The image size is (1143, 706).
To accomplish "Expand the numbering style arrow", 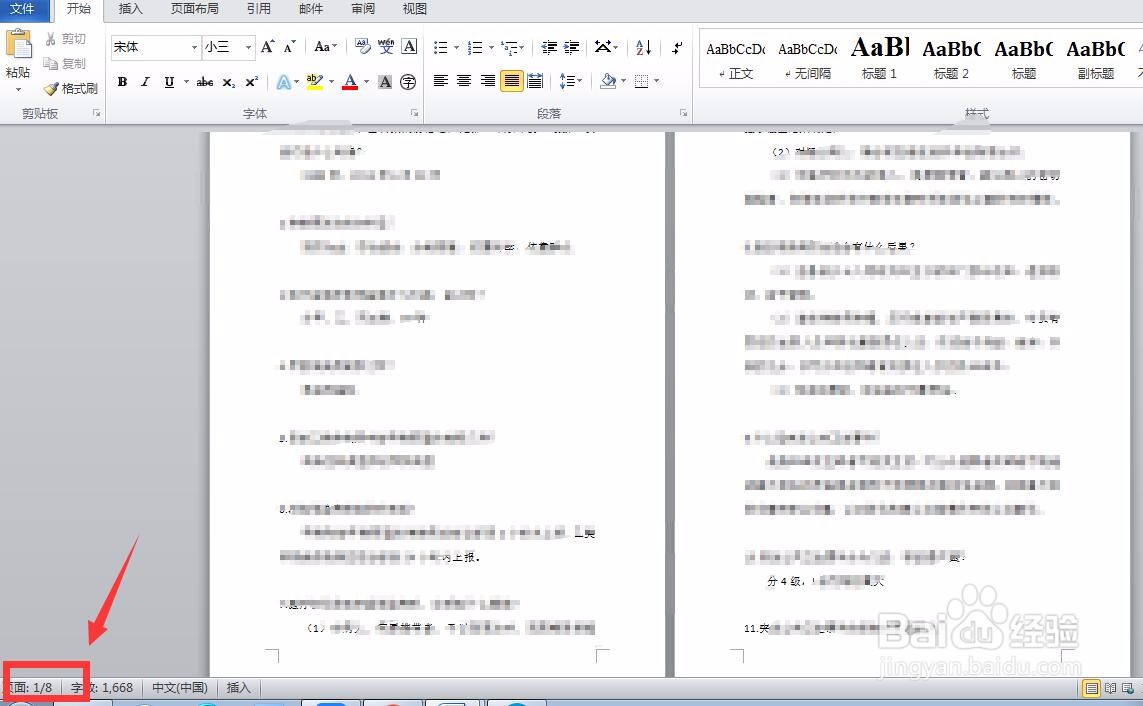I will (x=491, y=47).
